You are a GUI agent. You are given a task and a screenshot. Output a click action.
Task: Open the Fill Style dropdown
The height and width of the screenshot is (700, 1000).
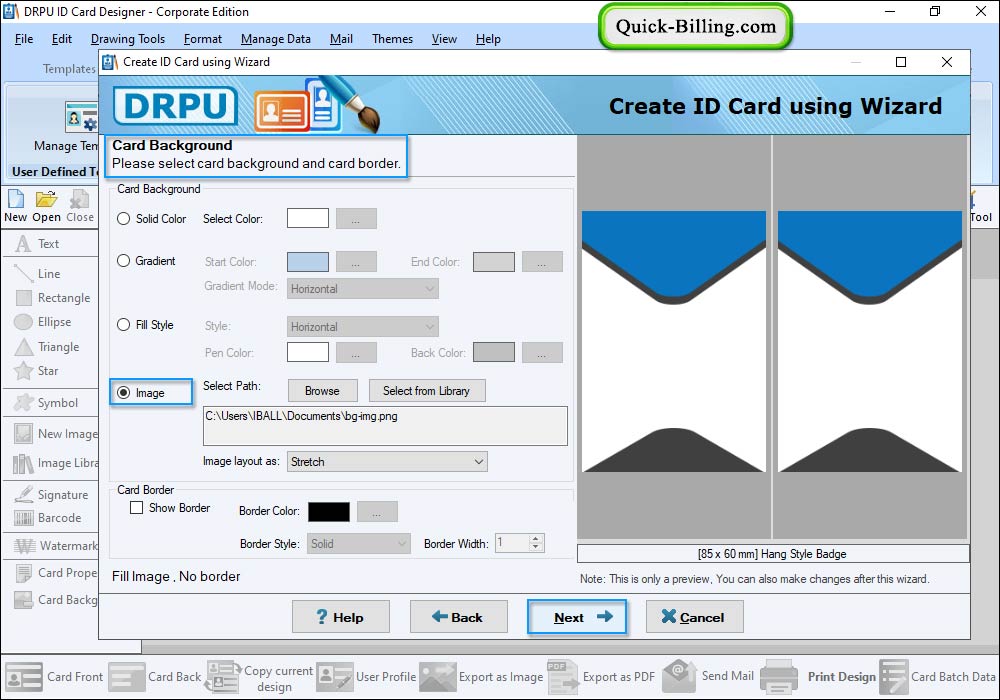pyautogui.click(x=363, y=326)
